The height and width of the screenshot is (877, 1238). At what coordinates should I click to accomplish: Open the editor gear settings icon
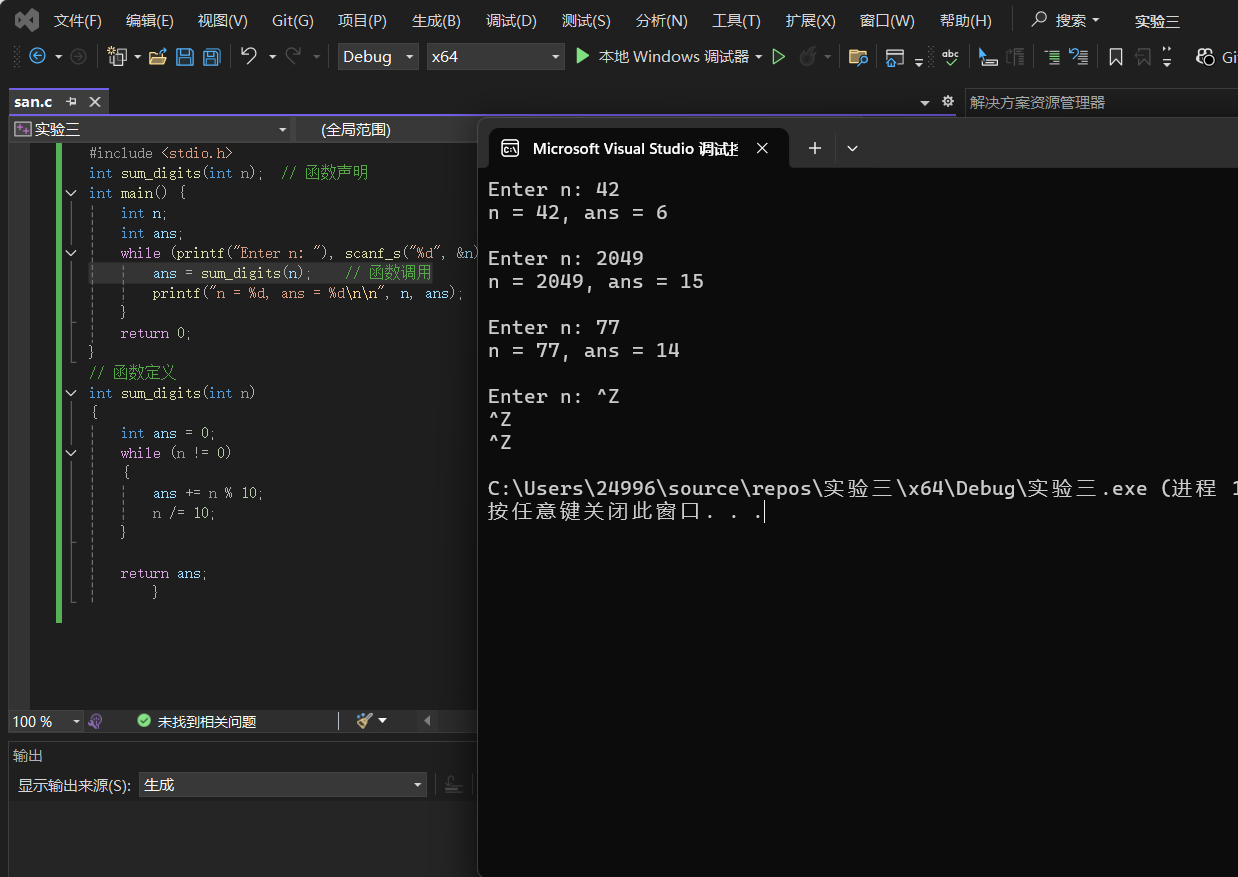[x=948, y=102]
